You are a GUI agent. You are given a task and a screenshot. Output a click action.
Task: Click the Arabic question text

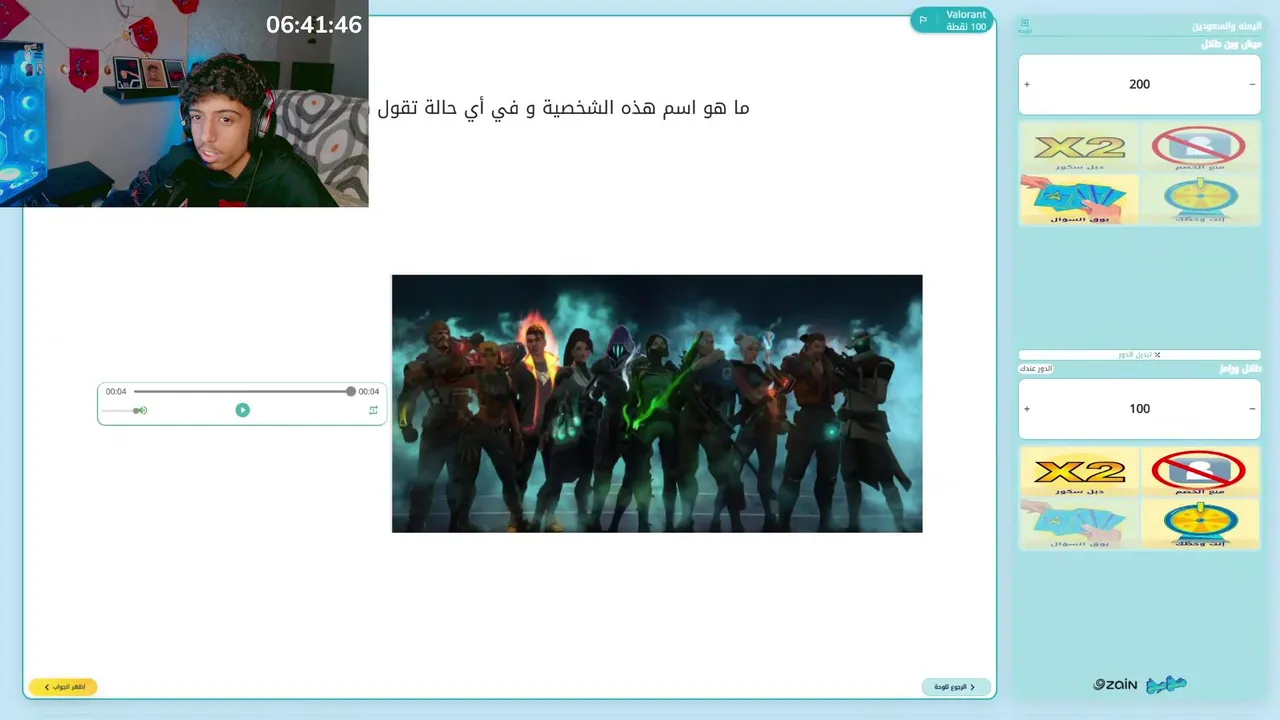coord(563,108)
